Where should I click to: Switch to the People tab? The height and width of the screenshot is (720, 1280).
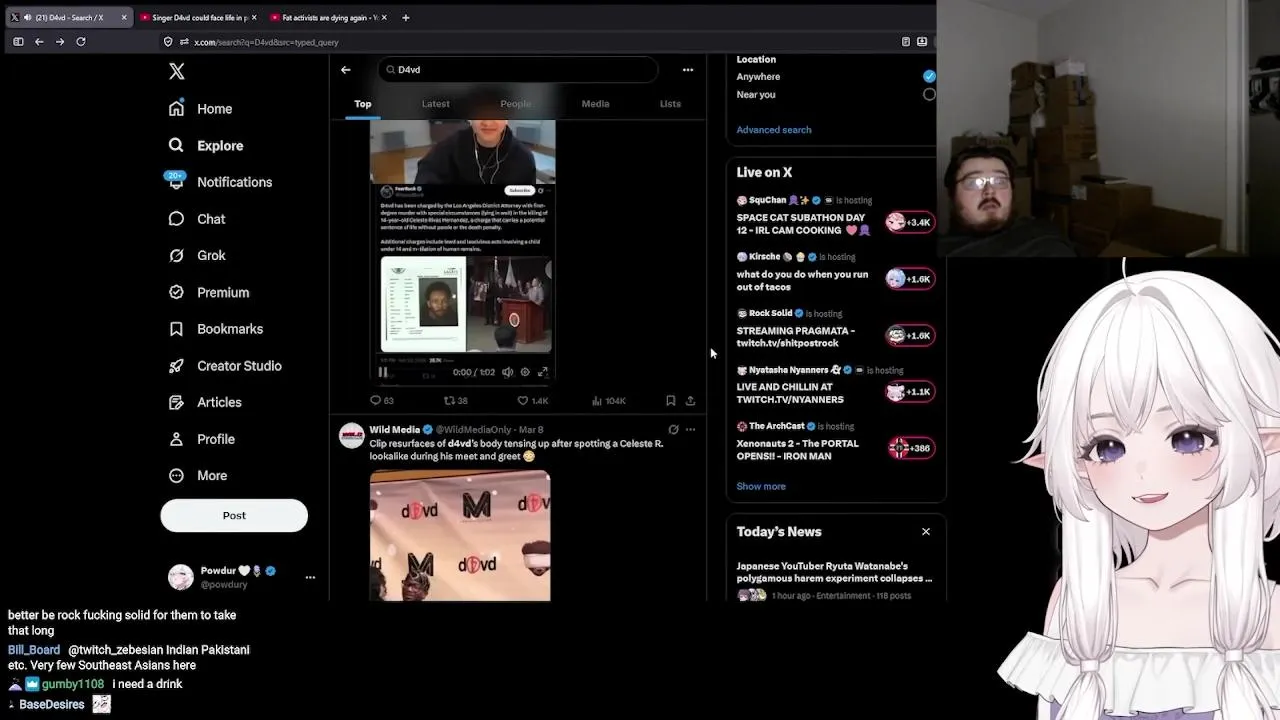(516, 104)
